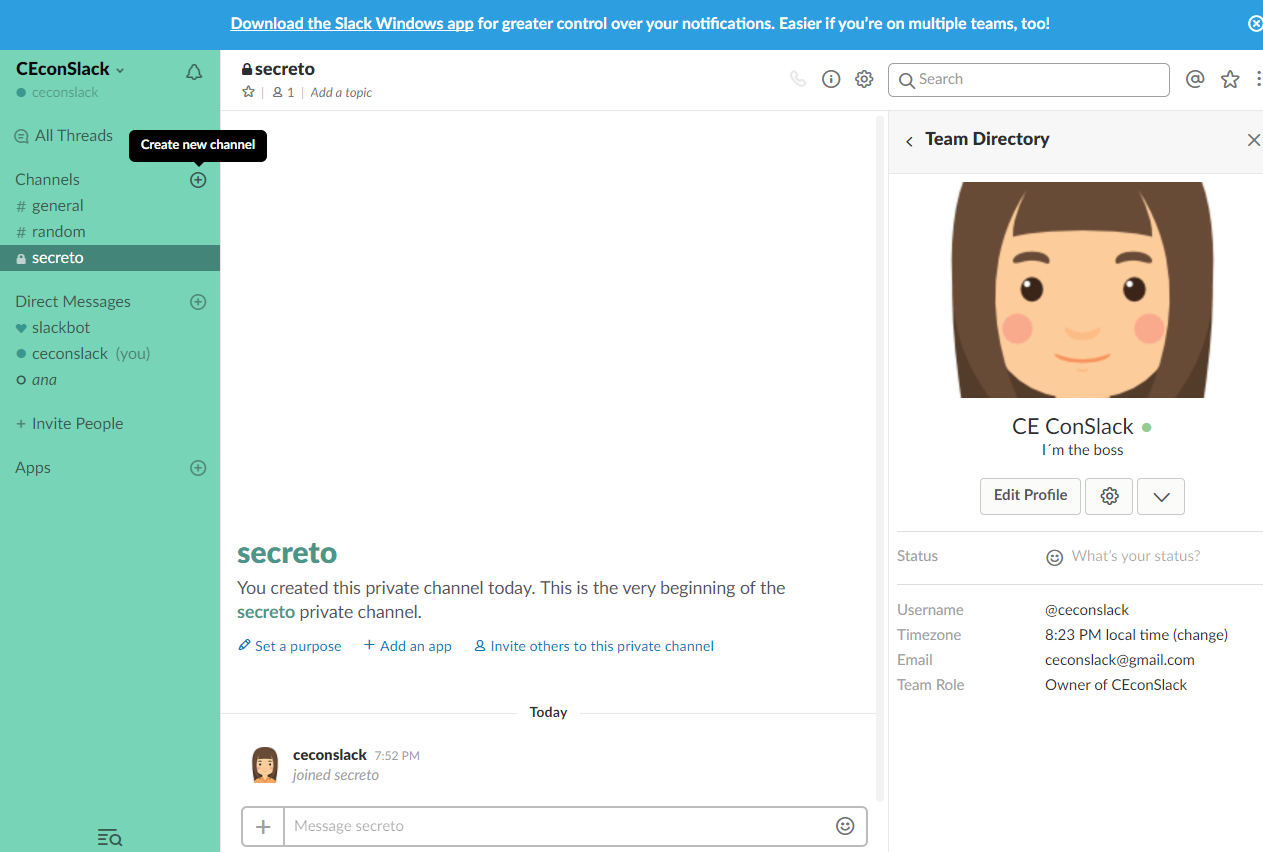Browse apps using the Apps plus icon

coord(198,468)
